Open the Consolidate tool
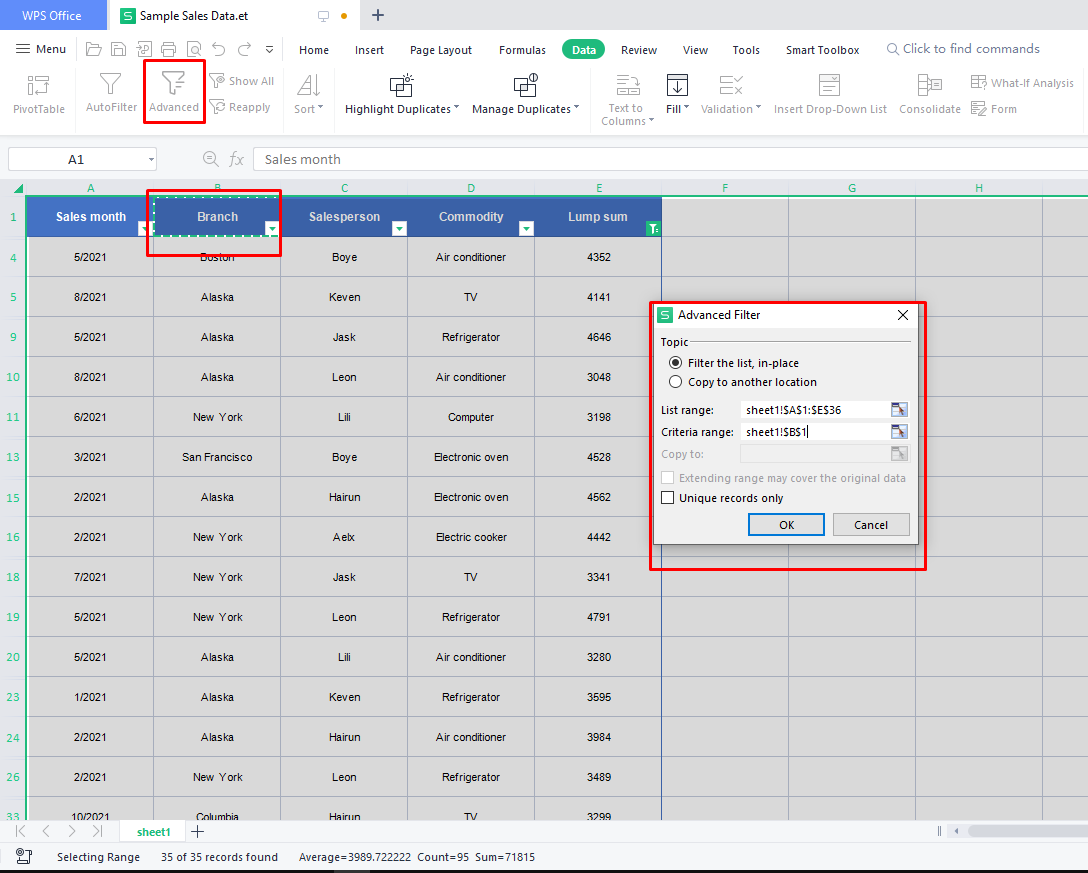 coord(930,94)
